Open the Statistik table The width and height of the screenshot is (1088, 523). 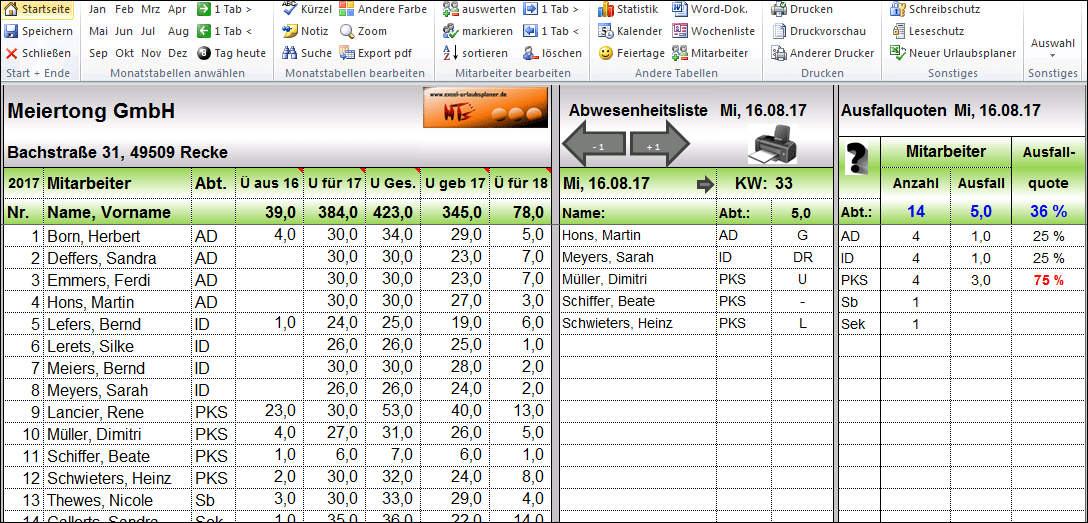[x=606, y=9]
